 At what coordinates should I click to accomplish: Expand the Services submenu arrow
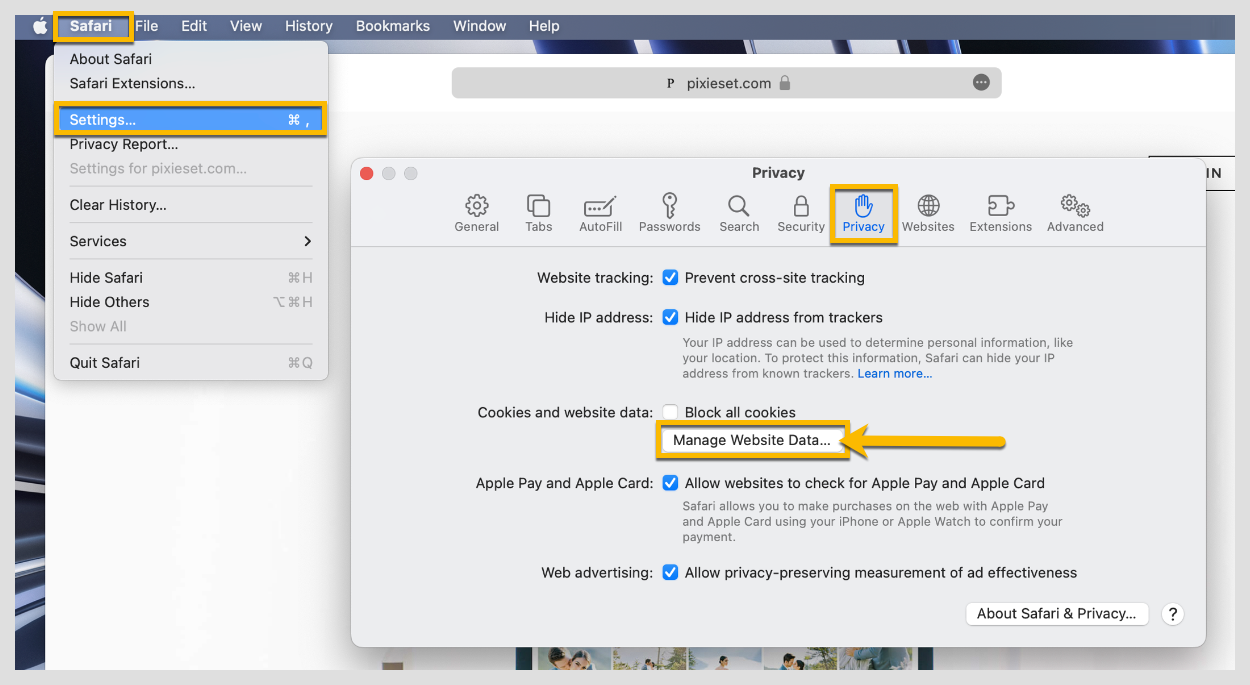click(307, 241)
